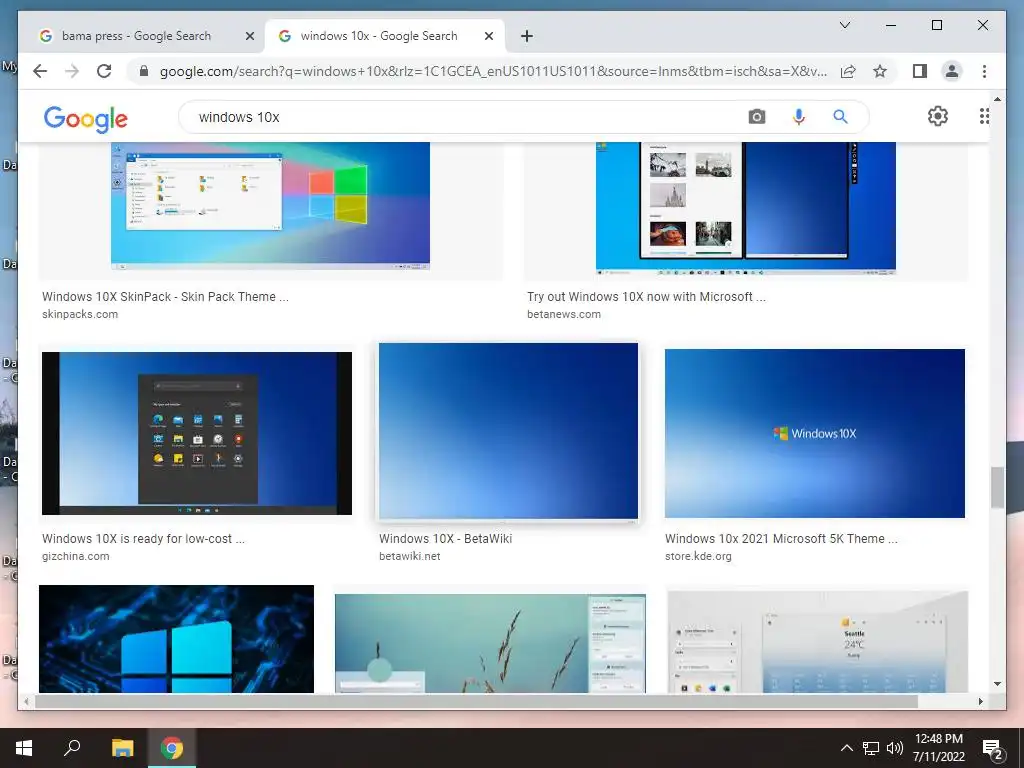Click the vertical scrollbar thumb

coord(997,487)
